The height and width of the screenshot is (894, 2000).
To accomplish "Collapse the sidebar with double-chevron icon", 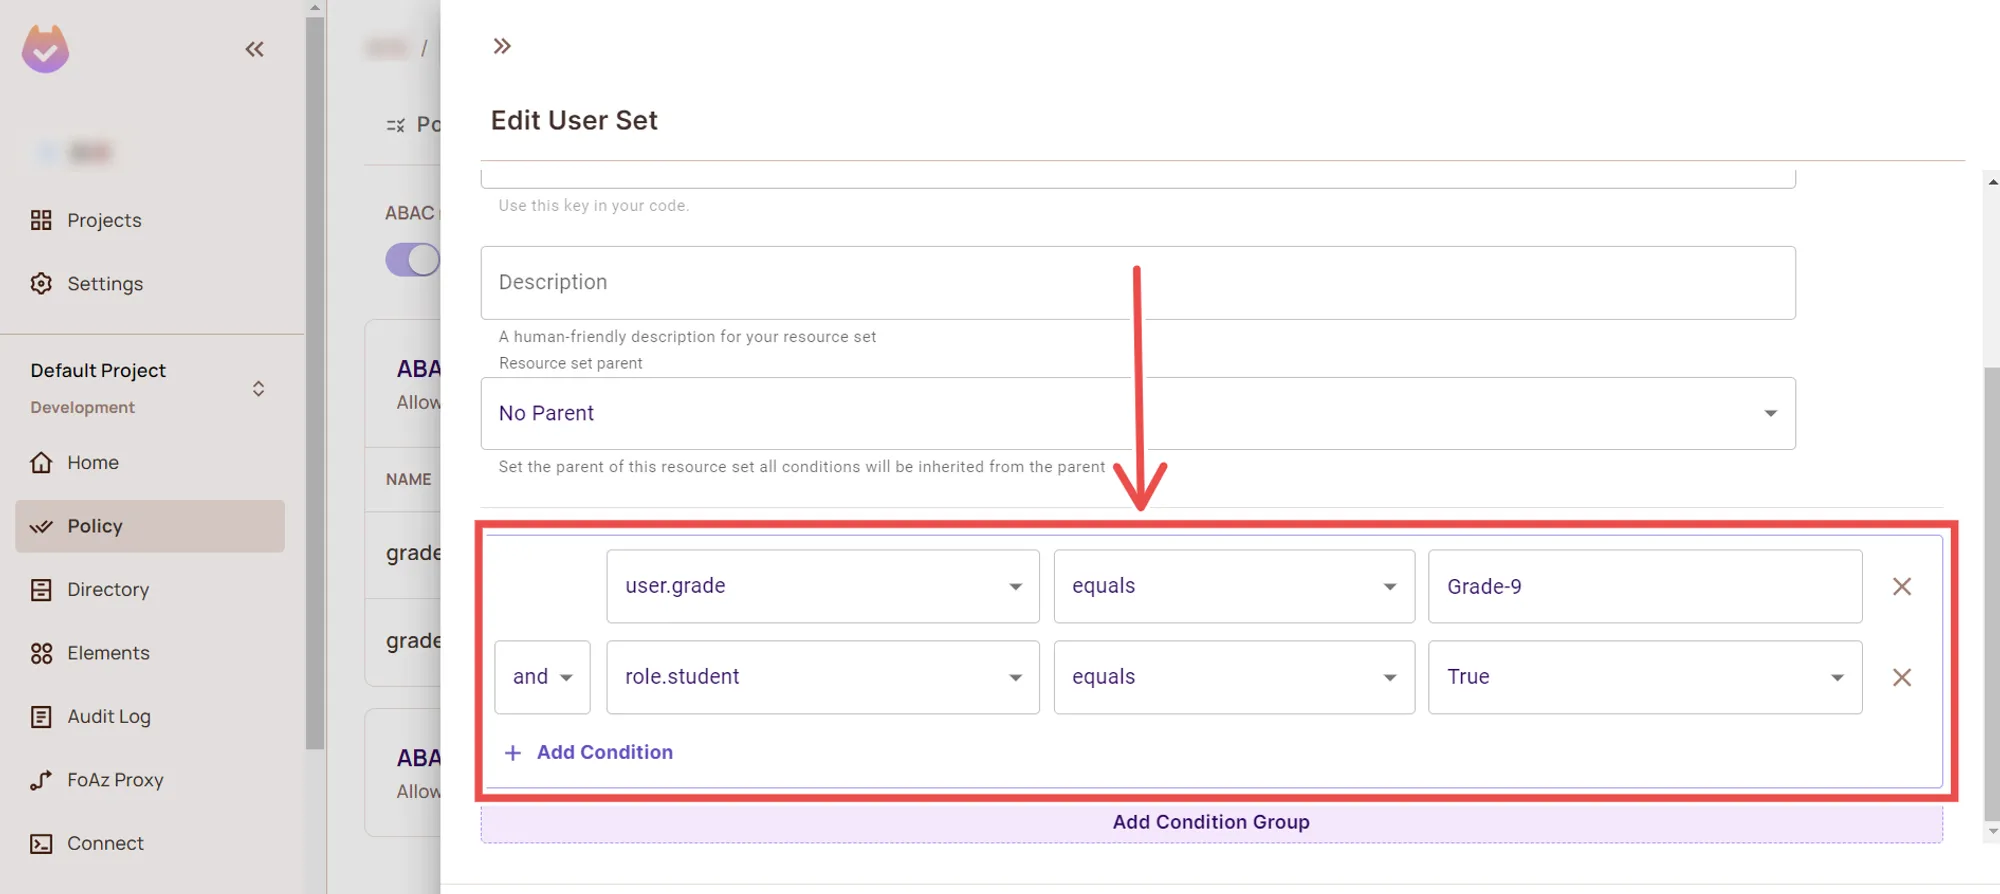I will tap(255, 49).
